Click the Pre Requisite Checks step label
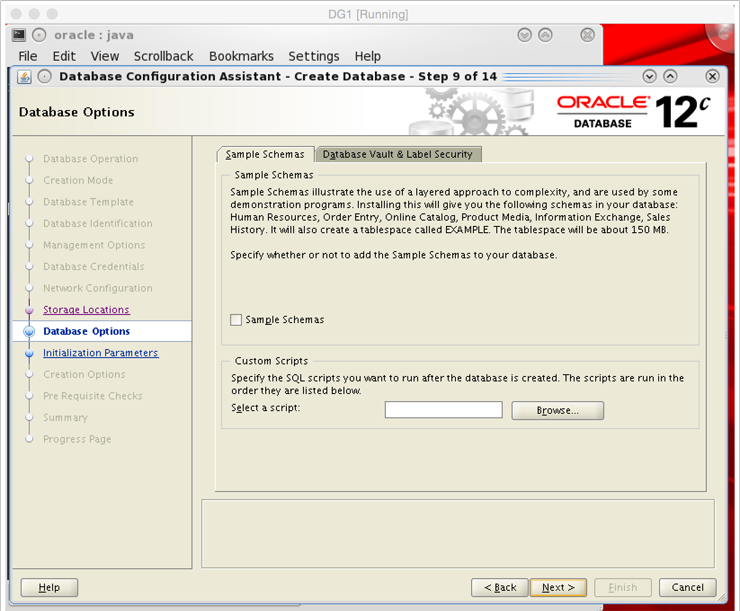The image size is (740, 611). click(92, 396)
